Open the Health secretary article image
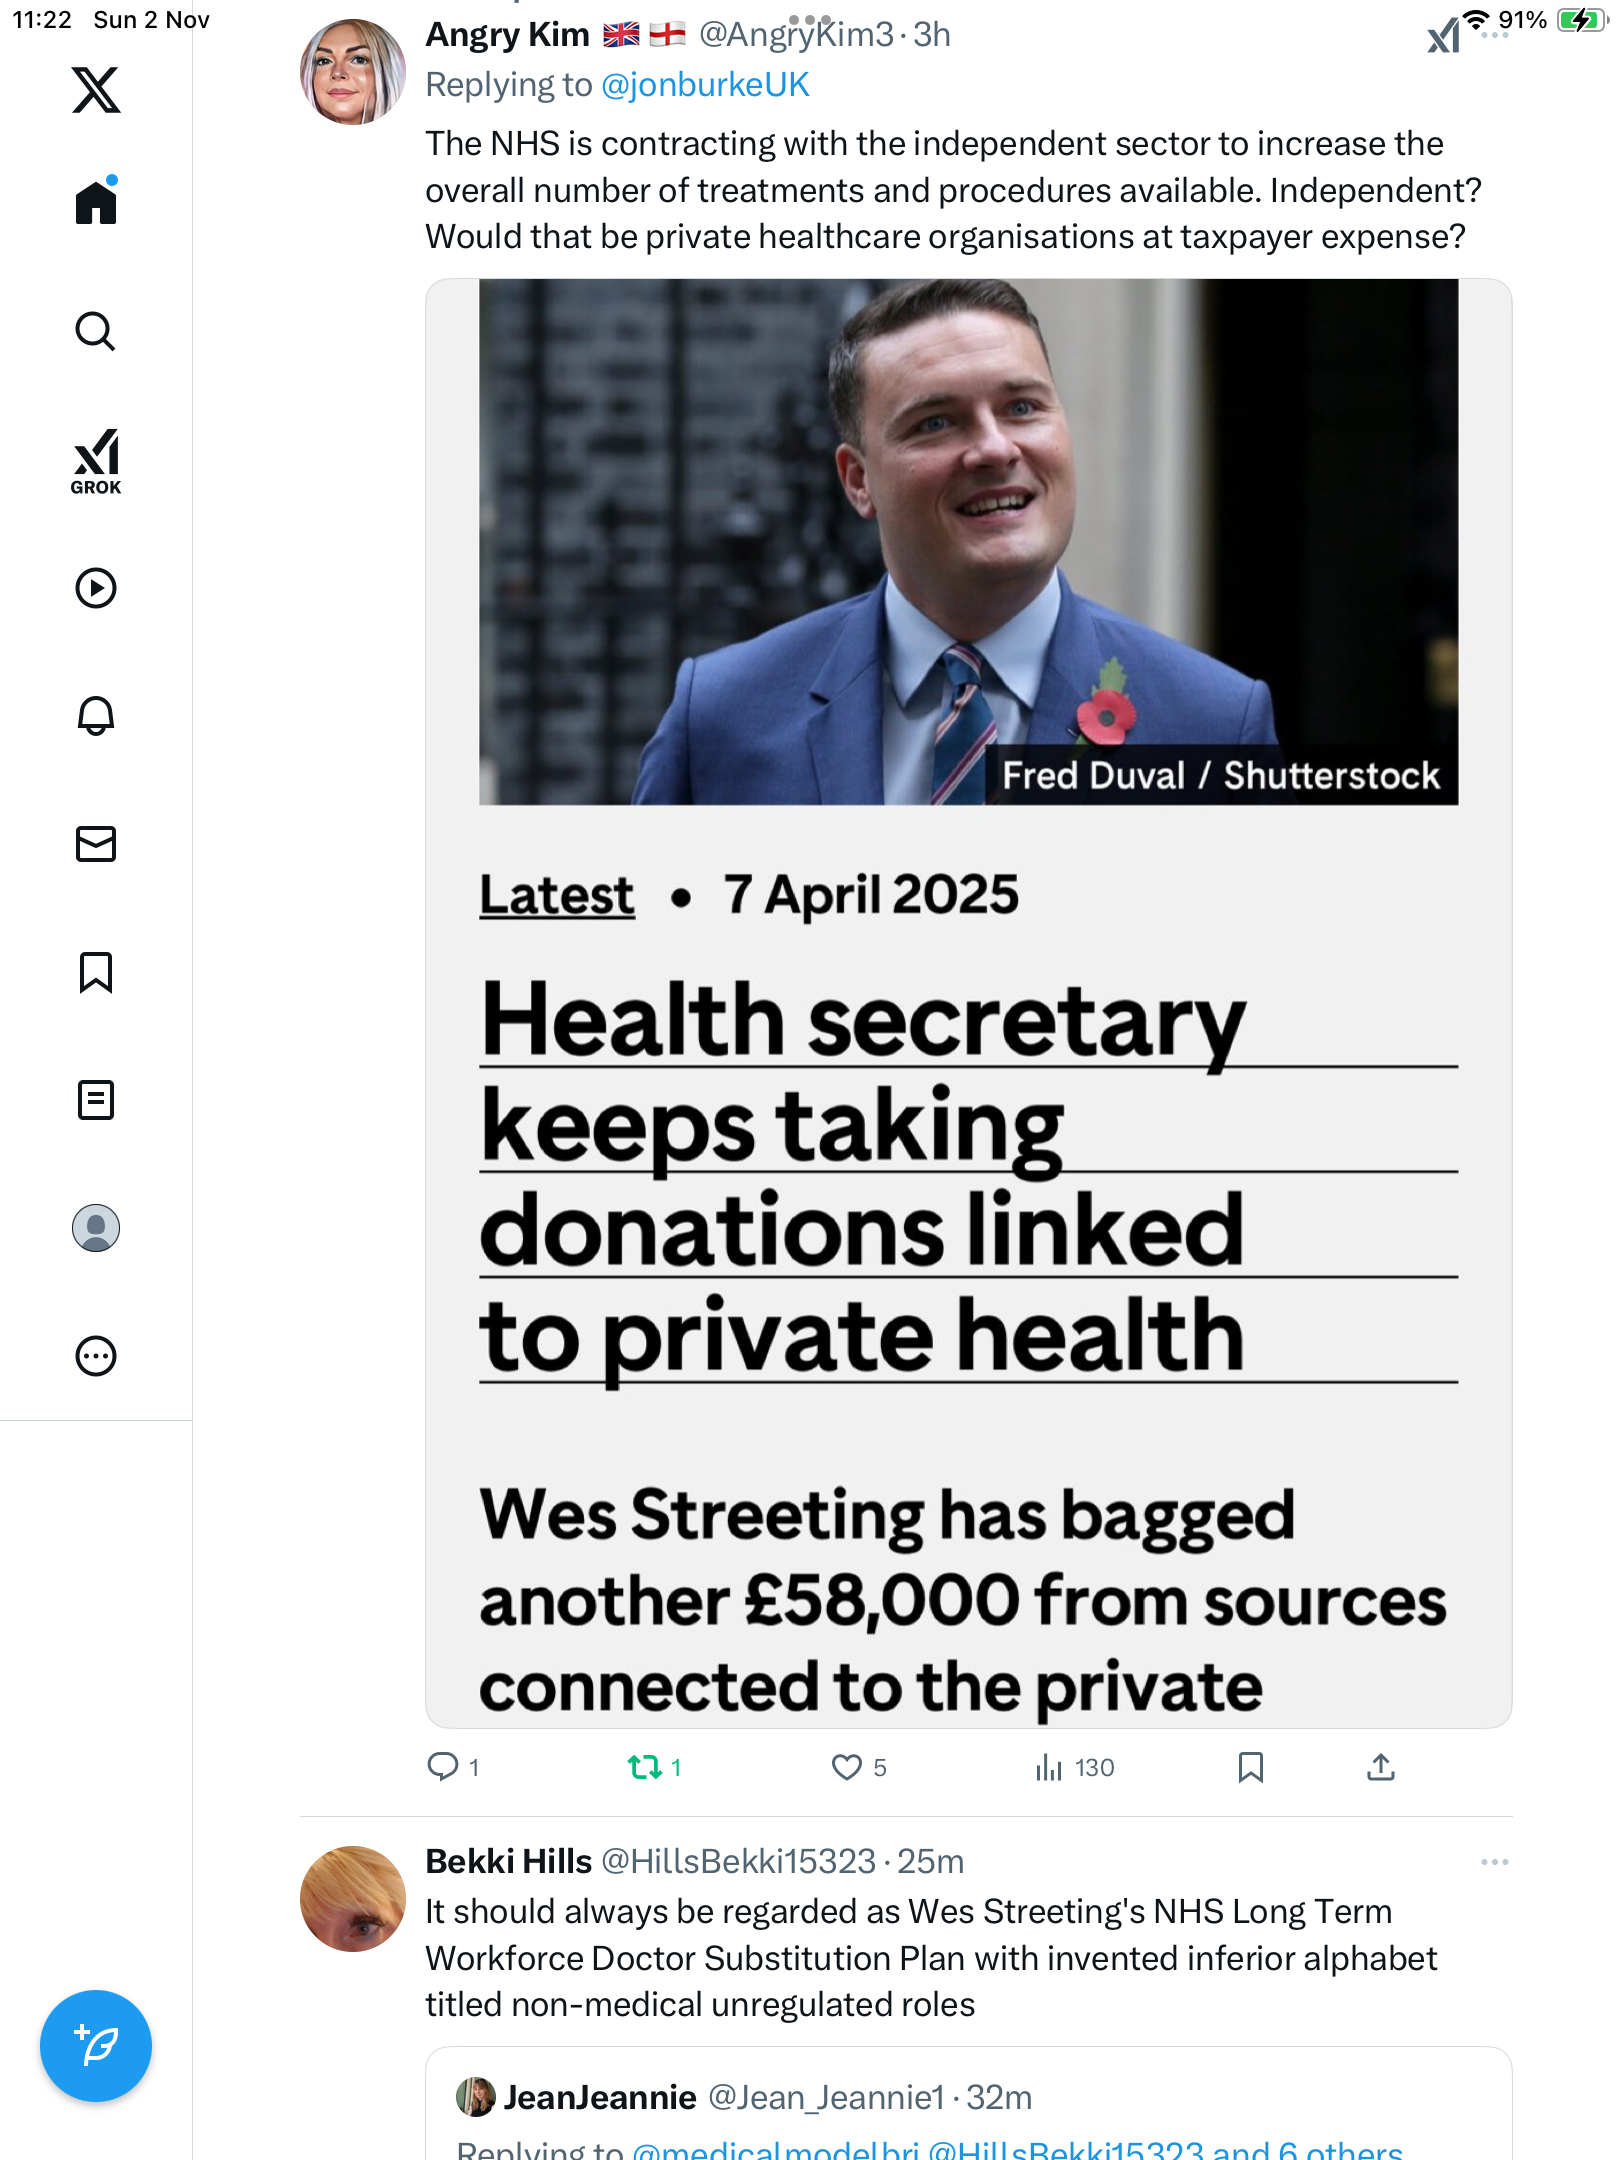Image resolution: width=1620 pixels, height=2160 pixels. coord(968,1002)
